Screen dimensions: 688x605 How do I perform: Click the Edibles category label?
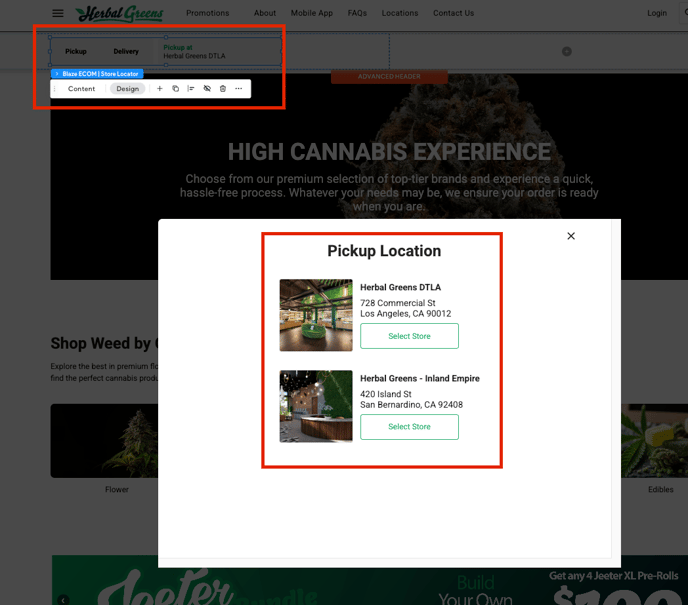(660, 490)
